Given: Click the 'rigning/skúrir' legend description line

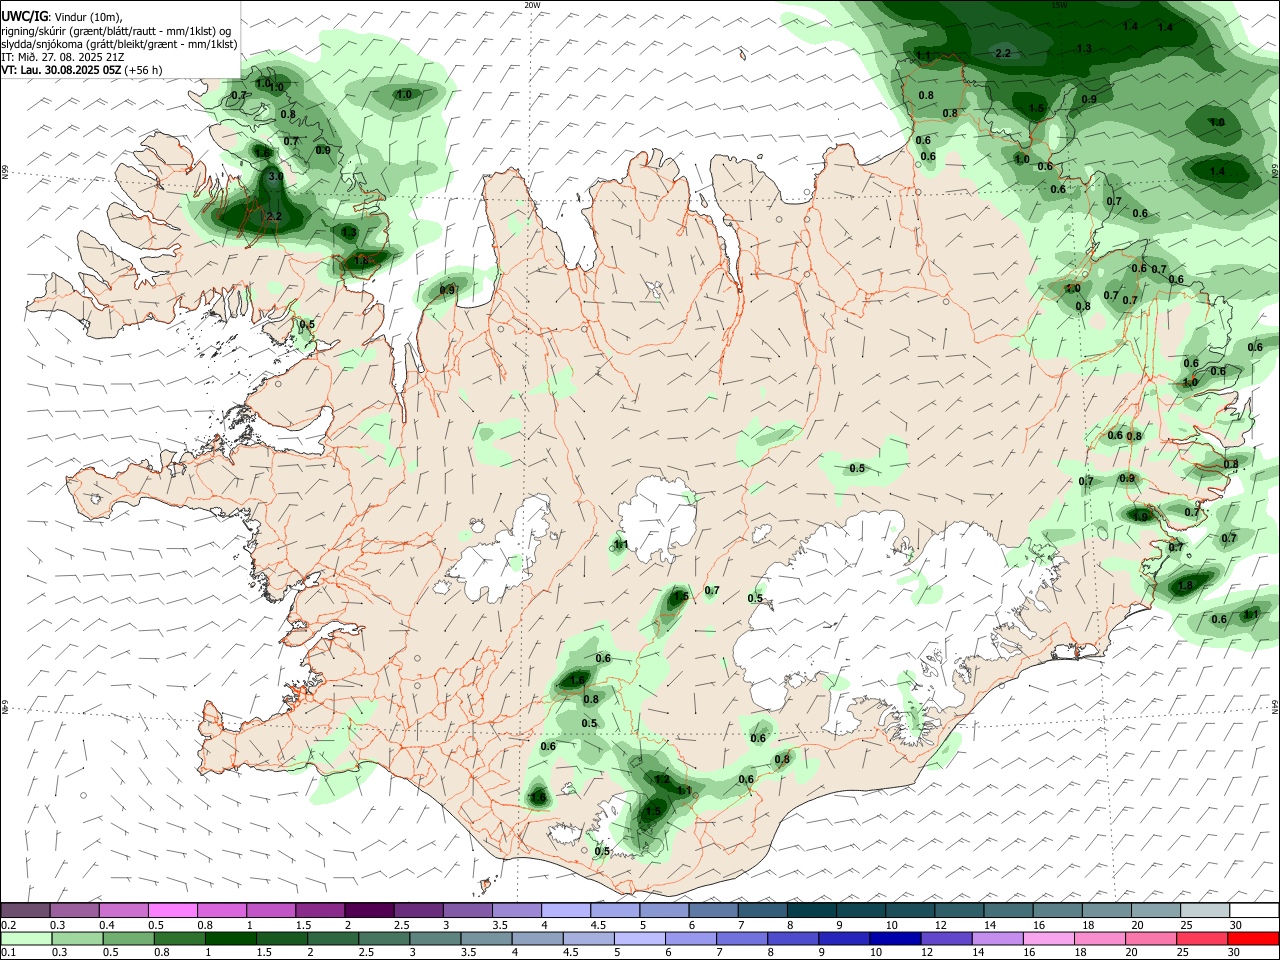Looking at the screenshot, I should coord(117,30).
